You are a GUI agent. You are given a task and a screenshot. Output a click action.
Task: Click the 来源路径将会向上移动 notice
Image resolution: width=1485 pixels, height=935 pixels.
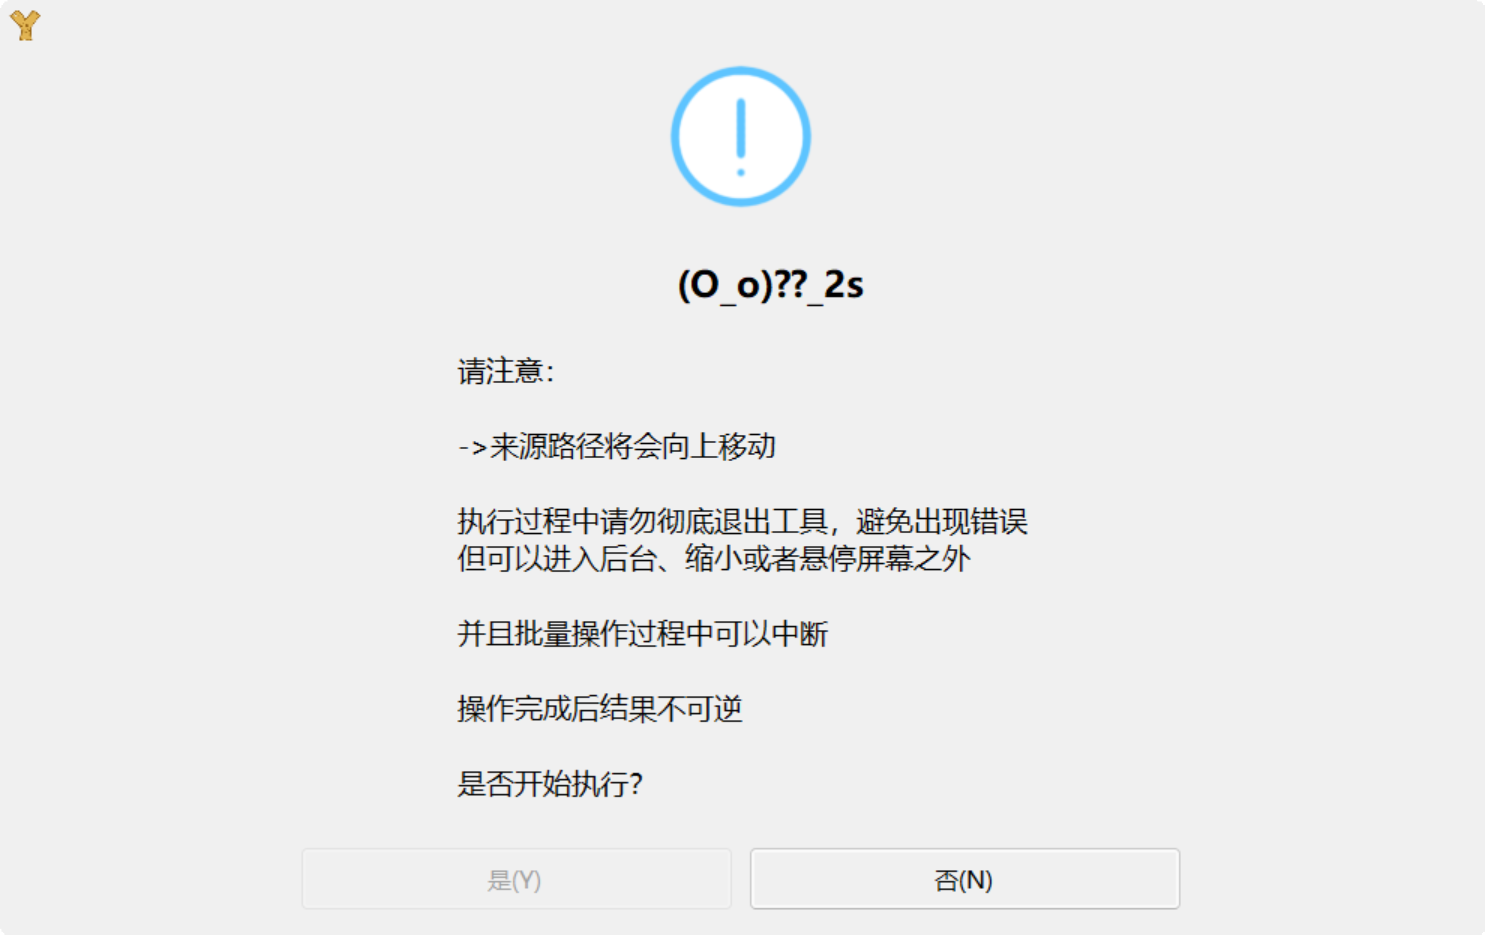[633, 446]
